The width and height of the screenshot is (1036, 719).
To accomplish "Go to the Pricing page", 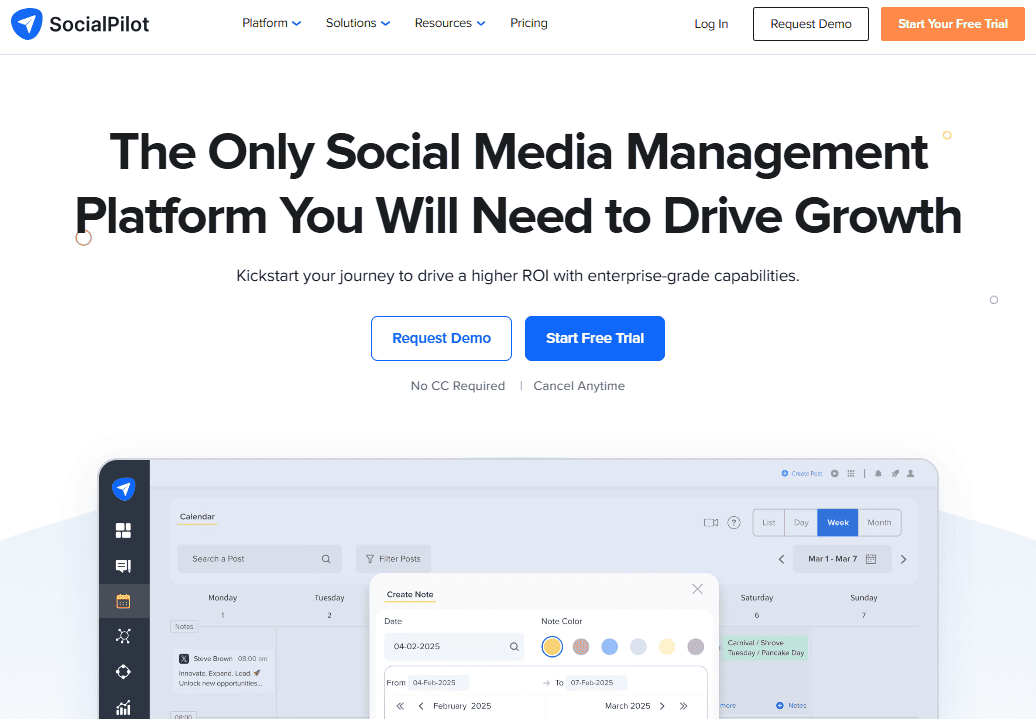I will 528,23.
